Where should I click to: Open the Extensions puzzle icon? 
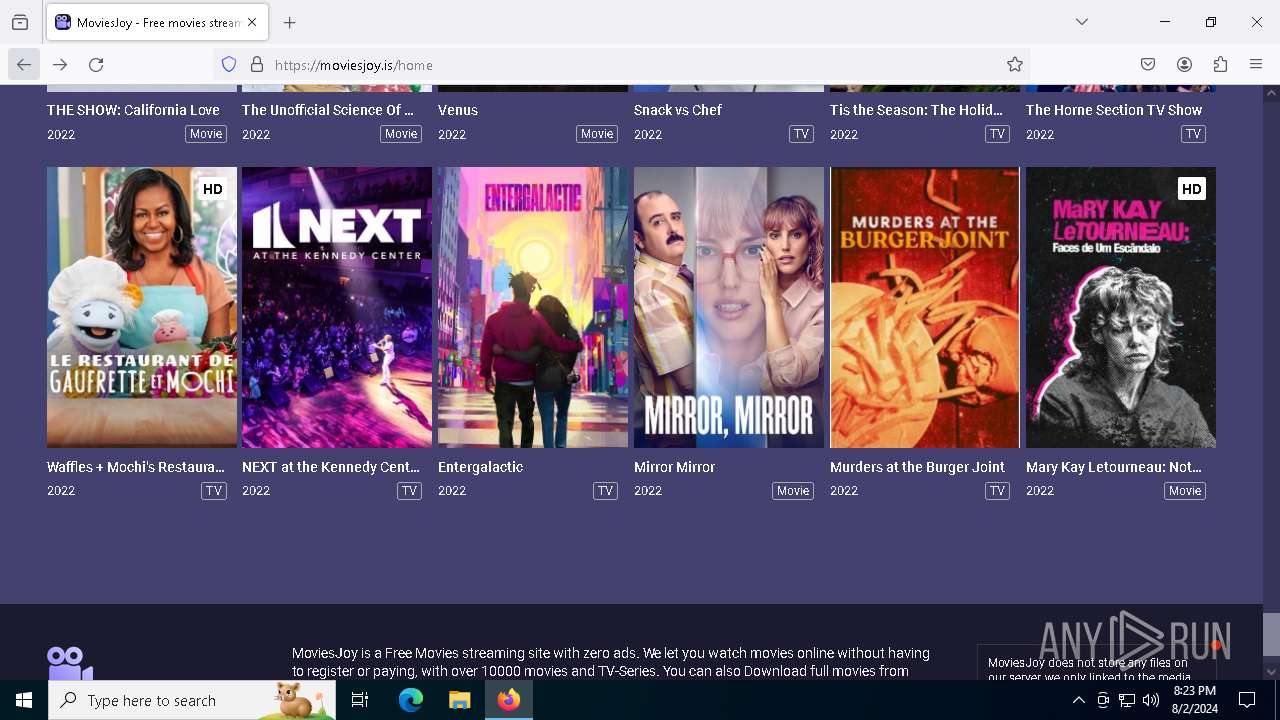click(x=1220, y=65)
